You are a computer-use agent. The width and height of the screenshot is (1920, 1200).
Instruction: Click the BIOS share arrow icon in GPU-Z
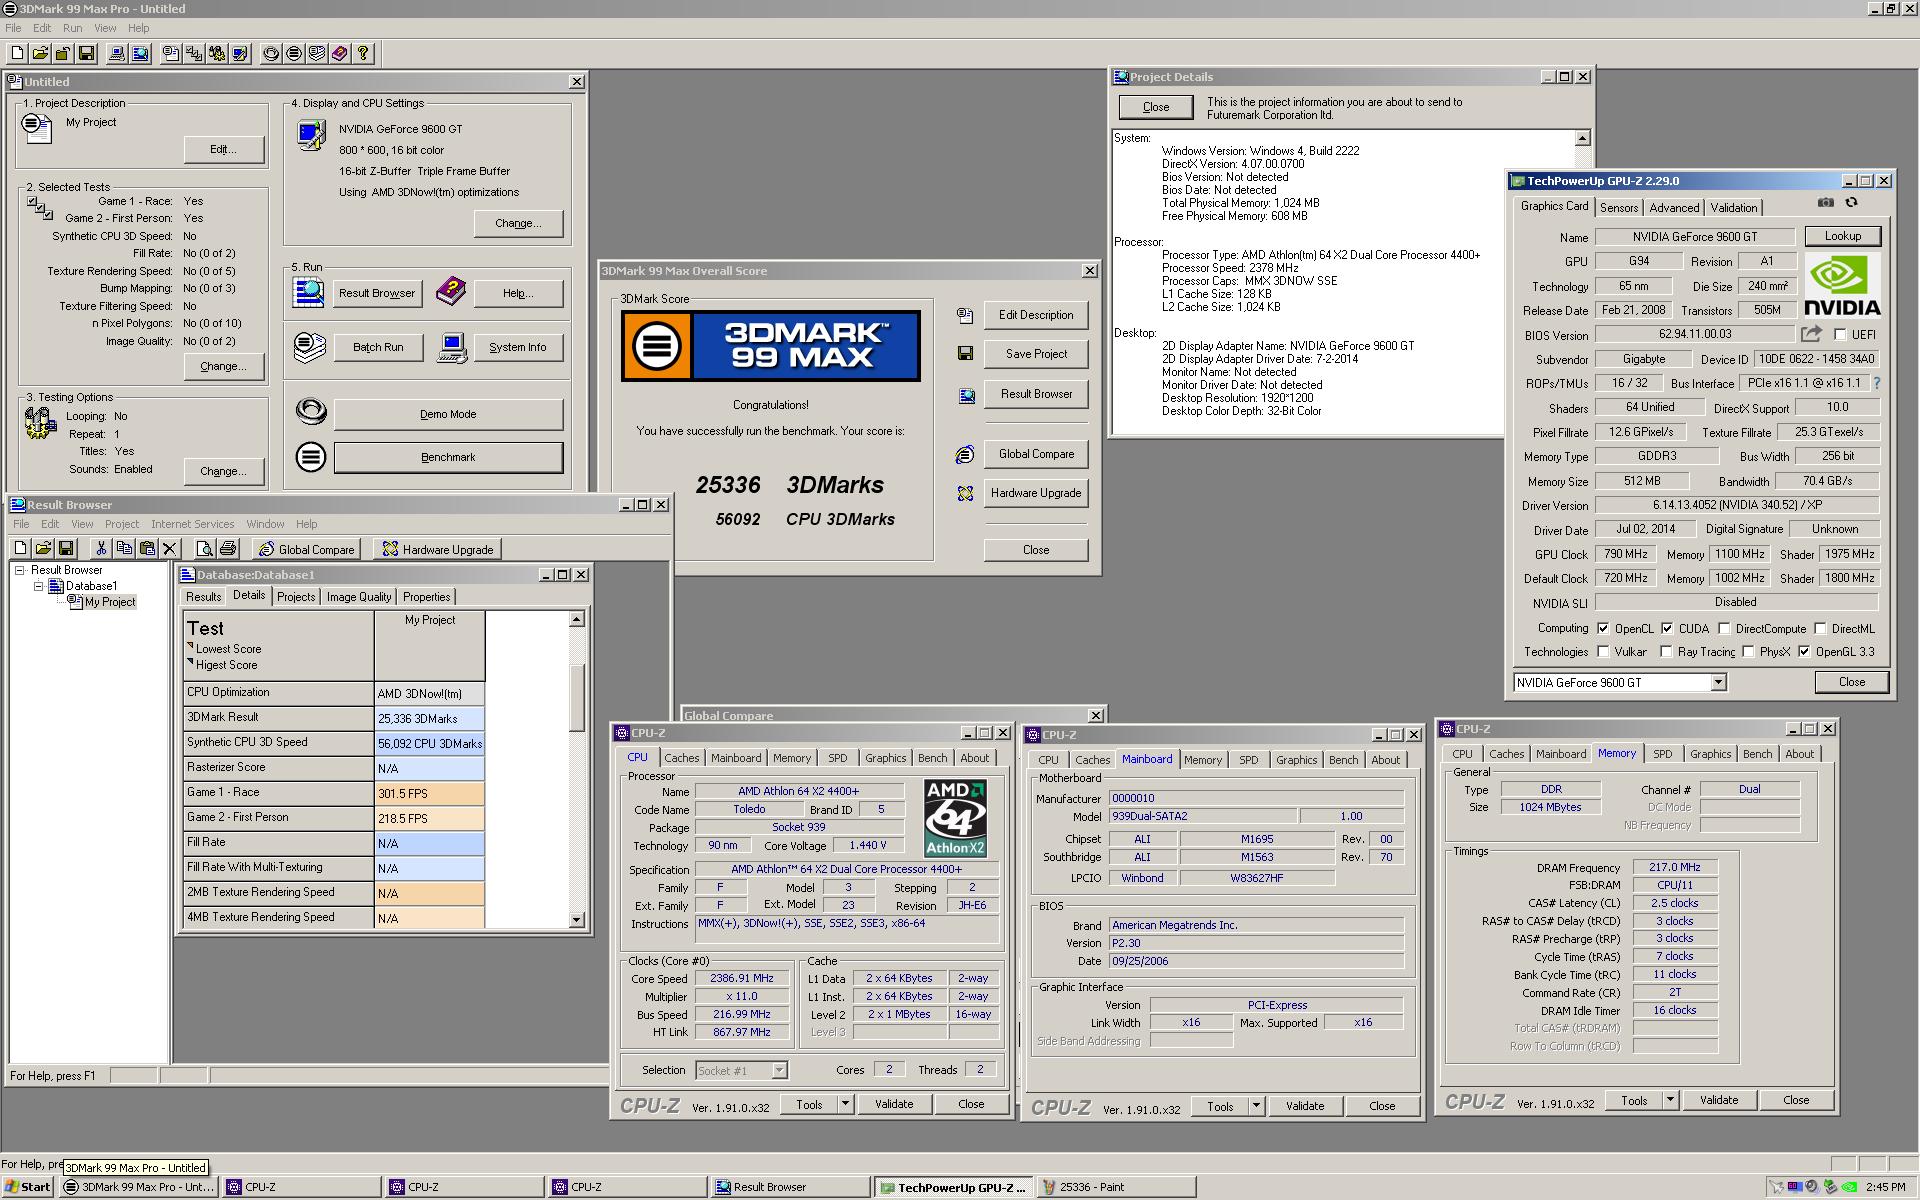coord(1811,334)
